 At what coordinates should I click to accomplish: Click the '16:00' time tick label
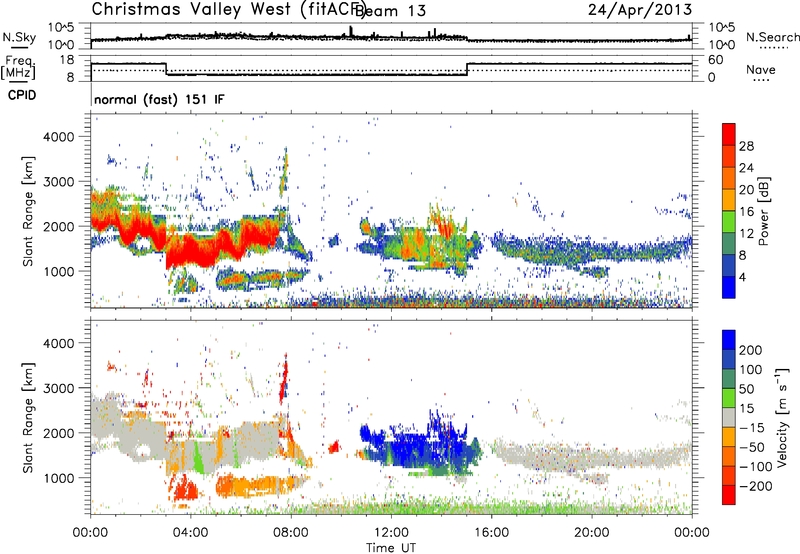[491, 533]
